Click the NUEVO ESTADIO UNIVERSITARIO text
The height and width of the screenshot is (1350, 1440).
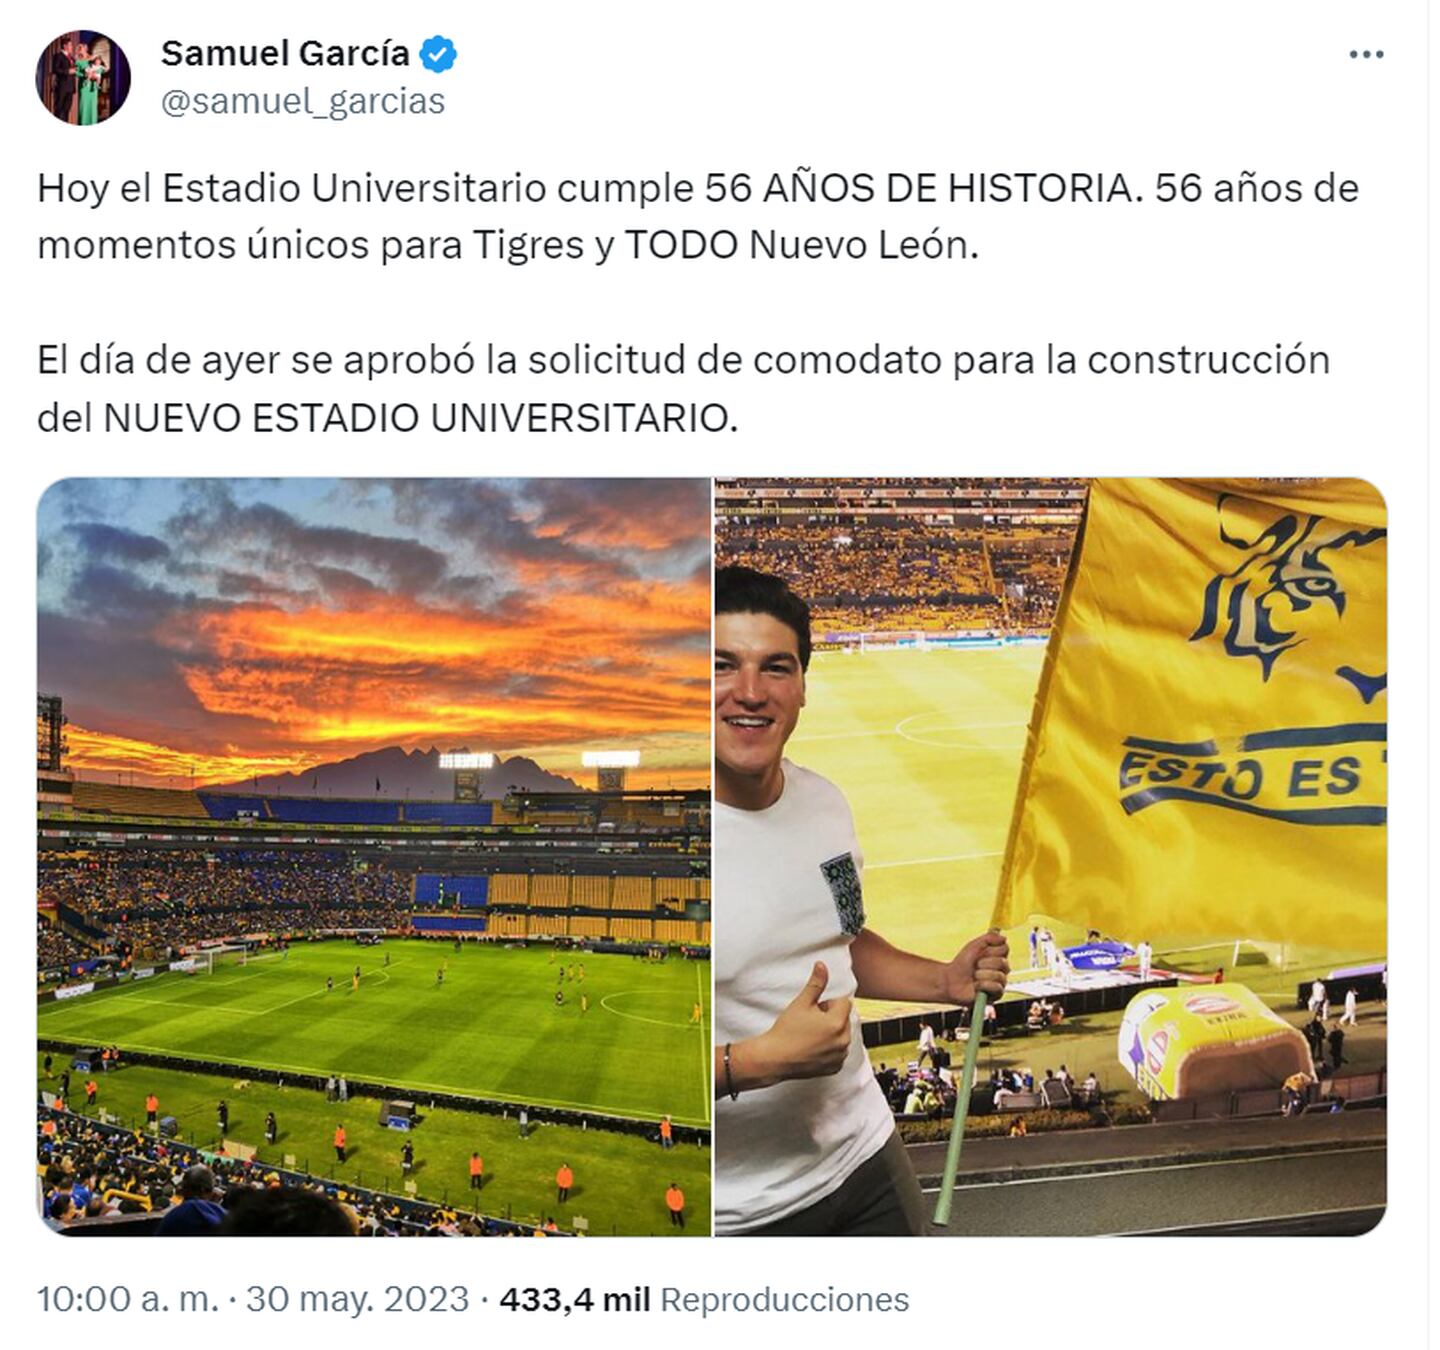click(x=420, y=418)
